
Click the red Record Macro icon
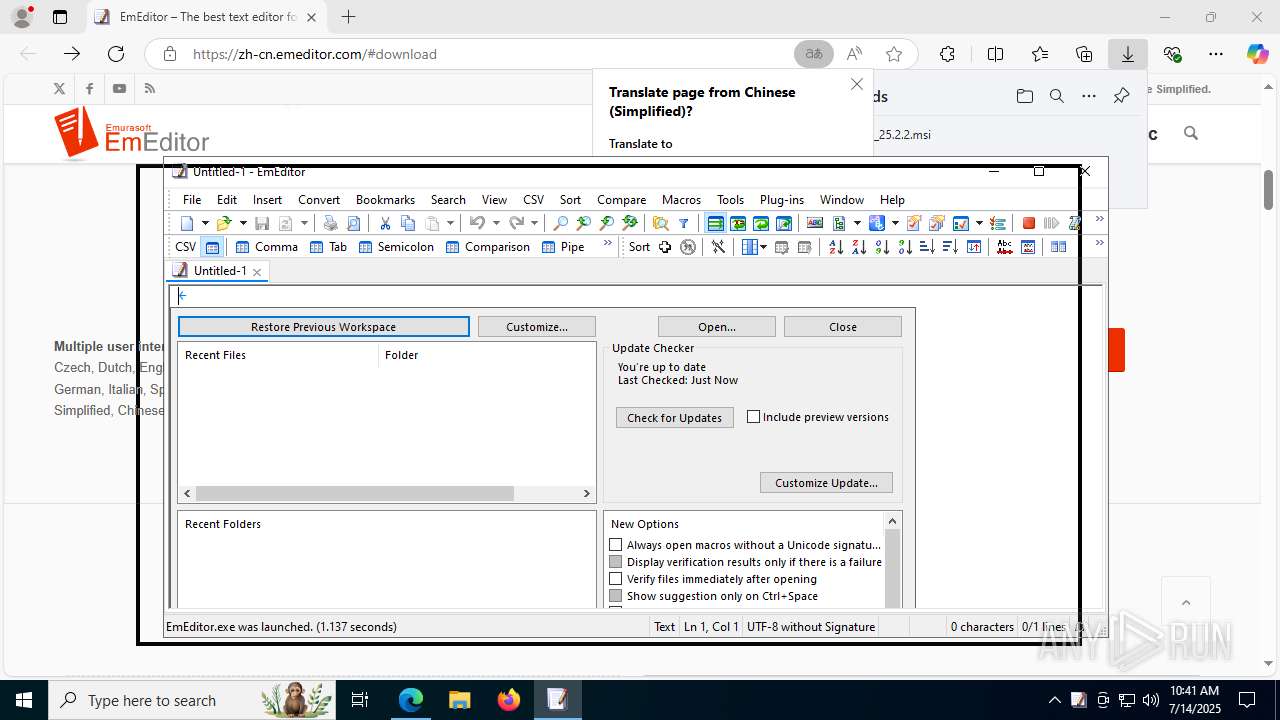(1028, 223)
